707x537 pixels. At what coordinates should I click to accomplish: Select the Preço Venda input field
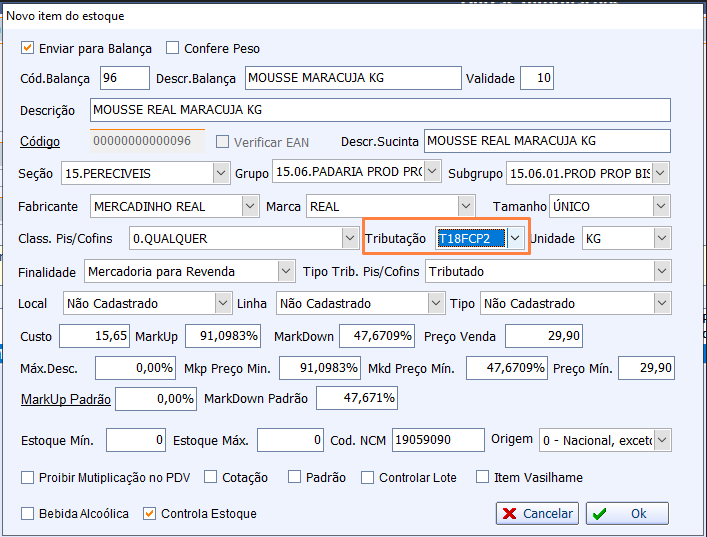pyautogui.click(x=543, y=336)
